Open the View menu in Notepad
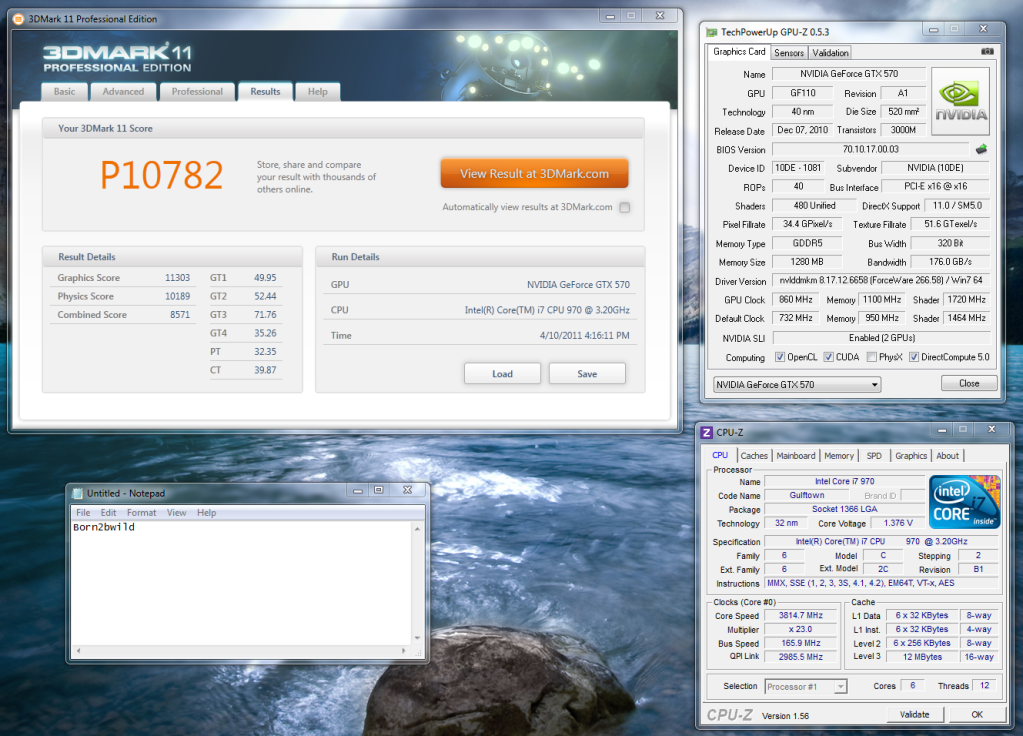 coord(176,513)
